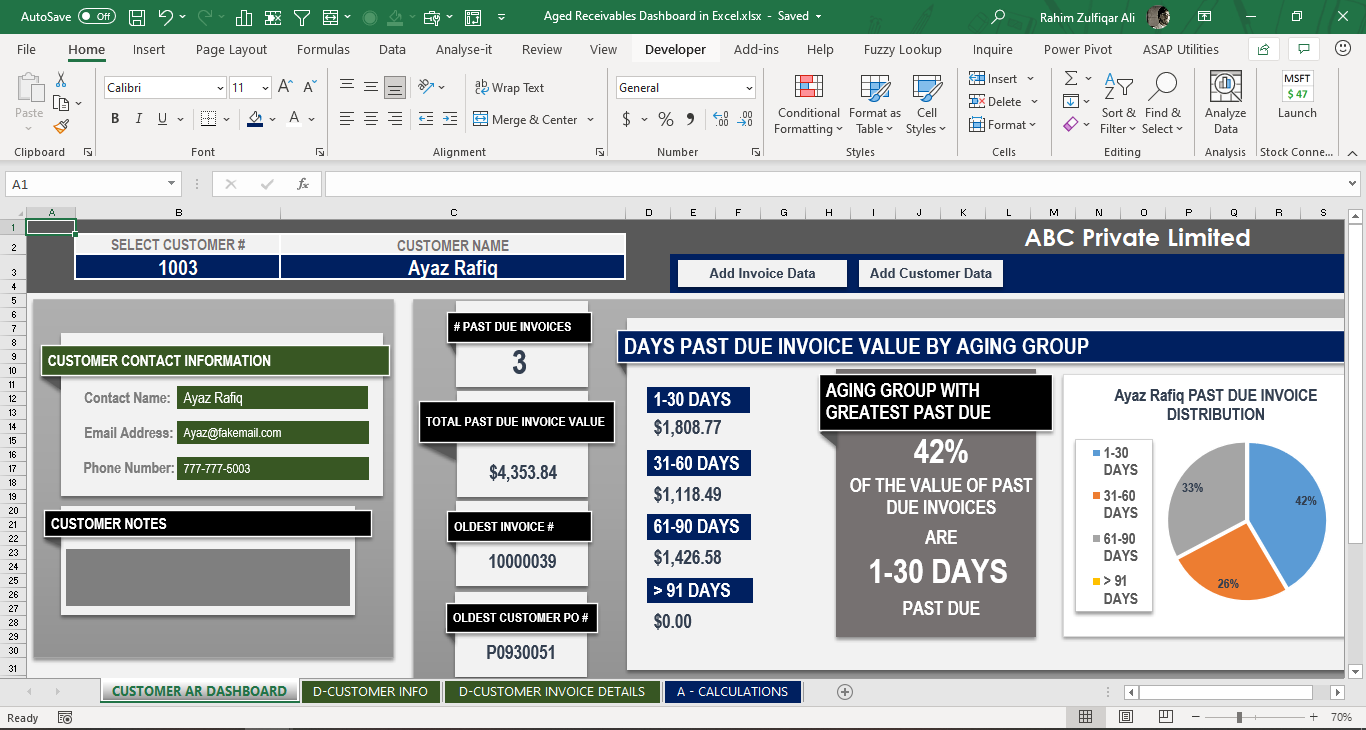This screenshot has height=730, width=1366.
Task: Apply Percent Style format
Action: 665,119
